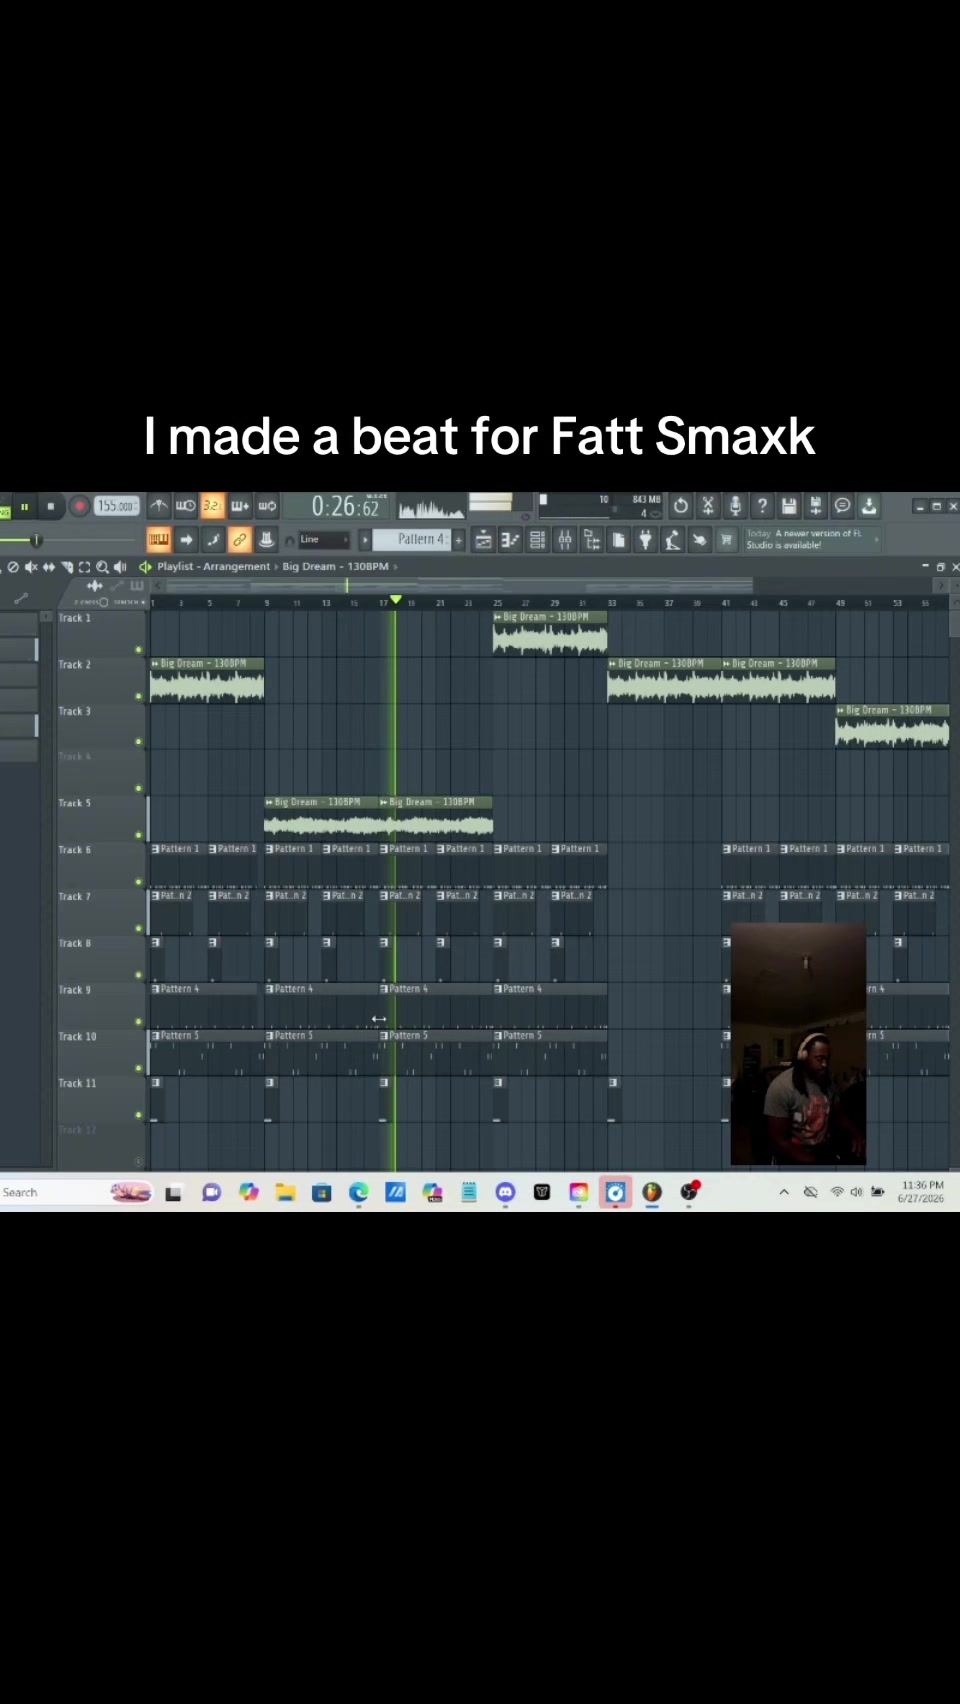Image resolution: width=960 pixels, height=1704 pixels.
Task: Open the Channel rack icon
Action: 537,540
